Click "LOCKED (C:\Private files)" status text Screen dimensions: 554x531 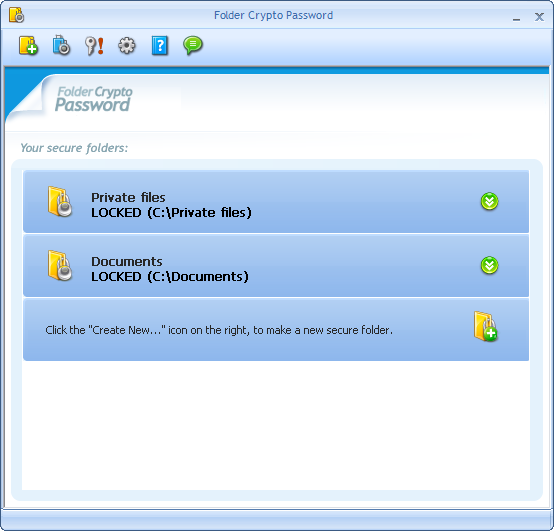[x=171, y=213]
